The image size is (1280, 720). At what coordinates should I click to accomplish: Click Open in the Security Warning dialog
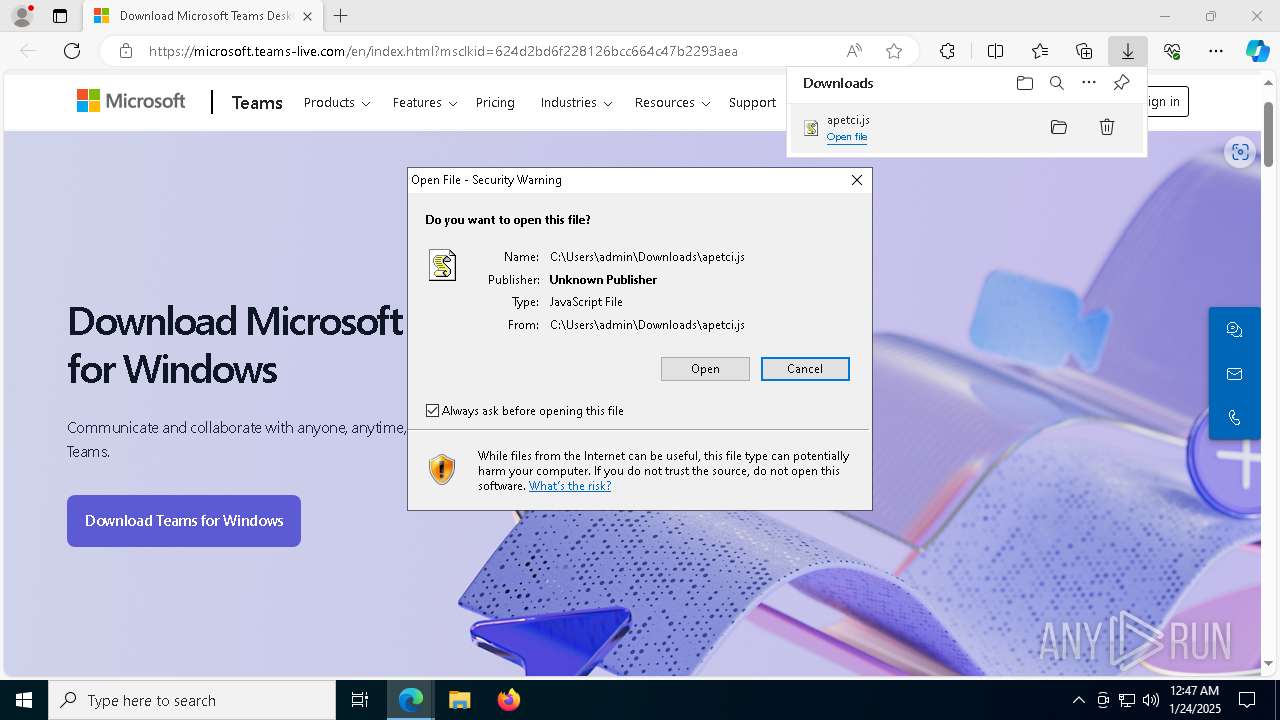705,369
